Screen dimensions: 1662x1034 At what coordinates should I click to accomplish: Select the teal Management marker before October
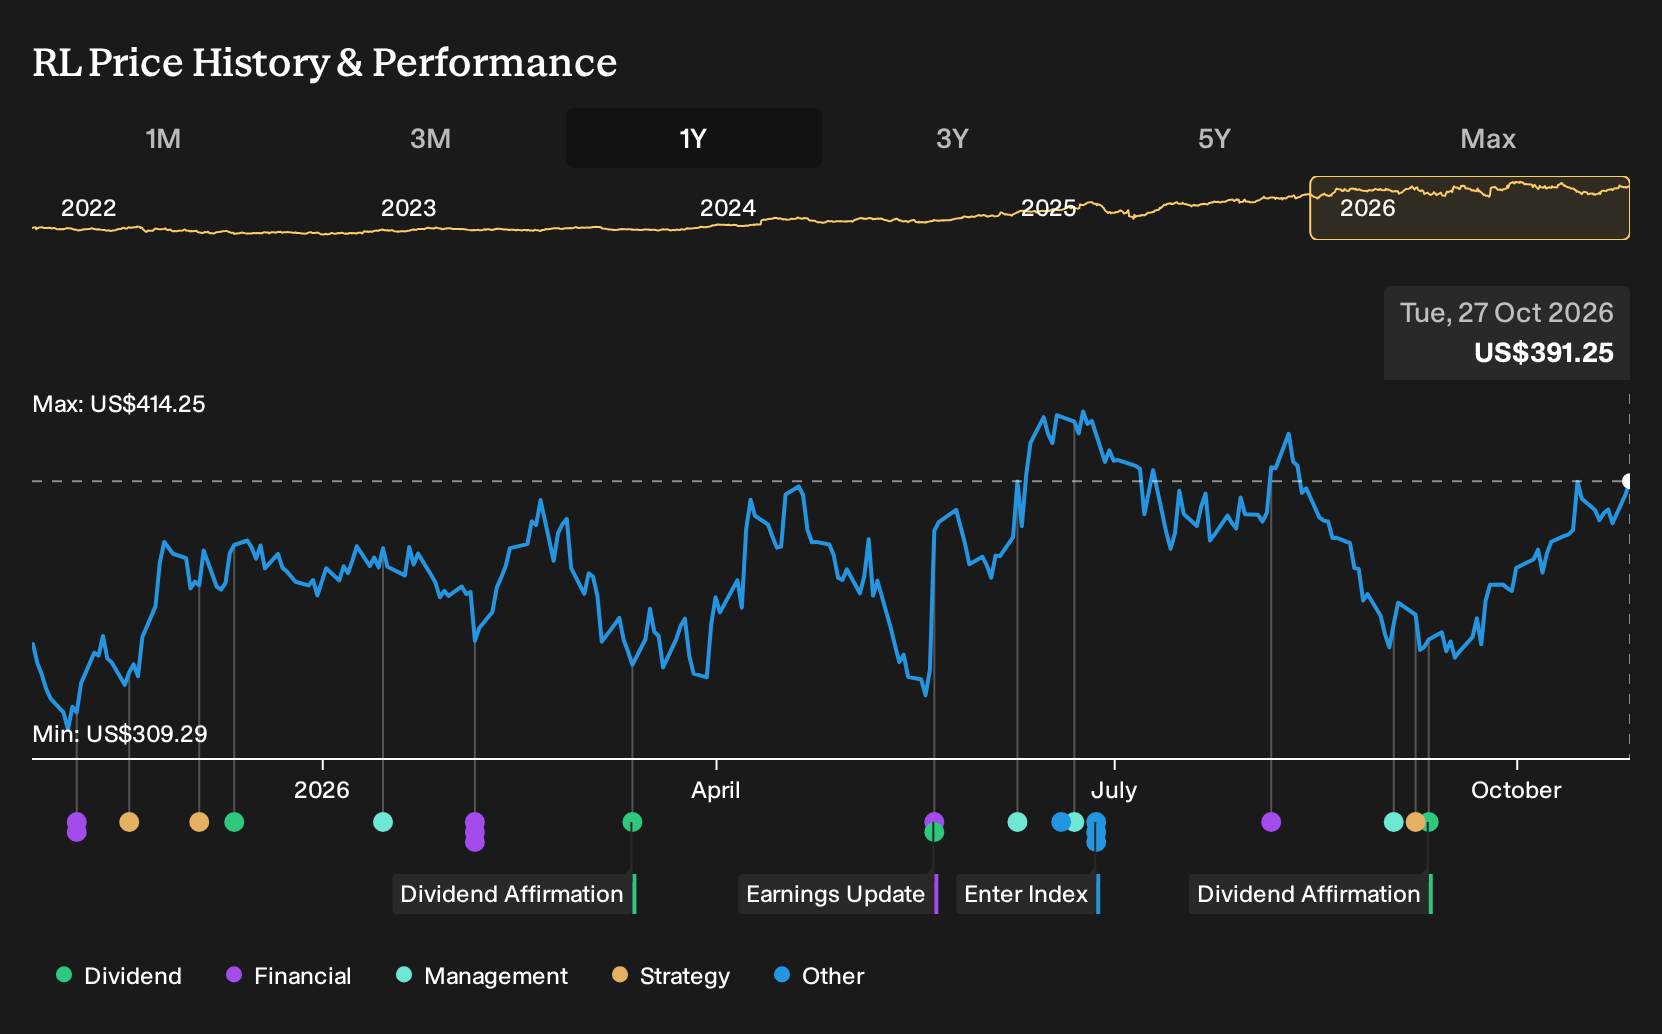[x=1394, y=822]
